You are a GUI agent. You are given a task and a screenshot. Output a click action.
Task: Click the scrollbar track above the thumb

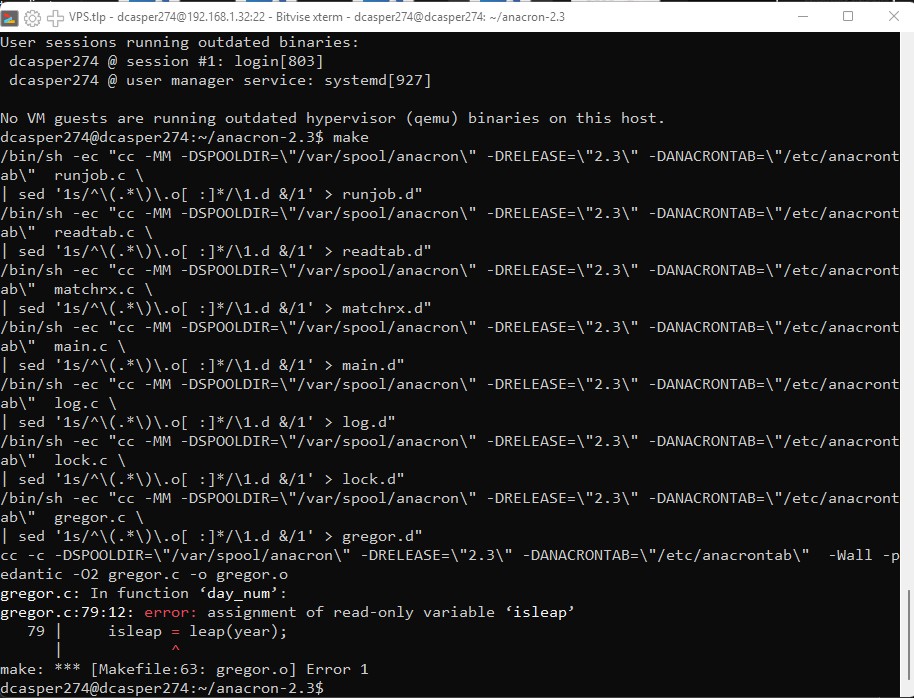click(908, 300)
